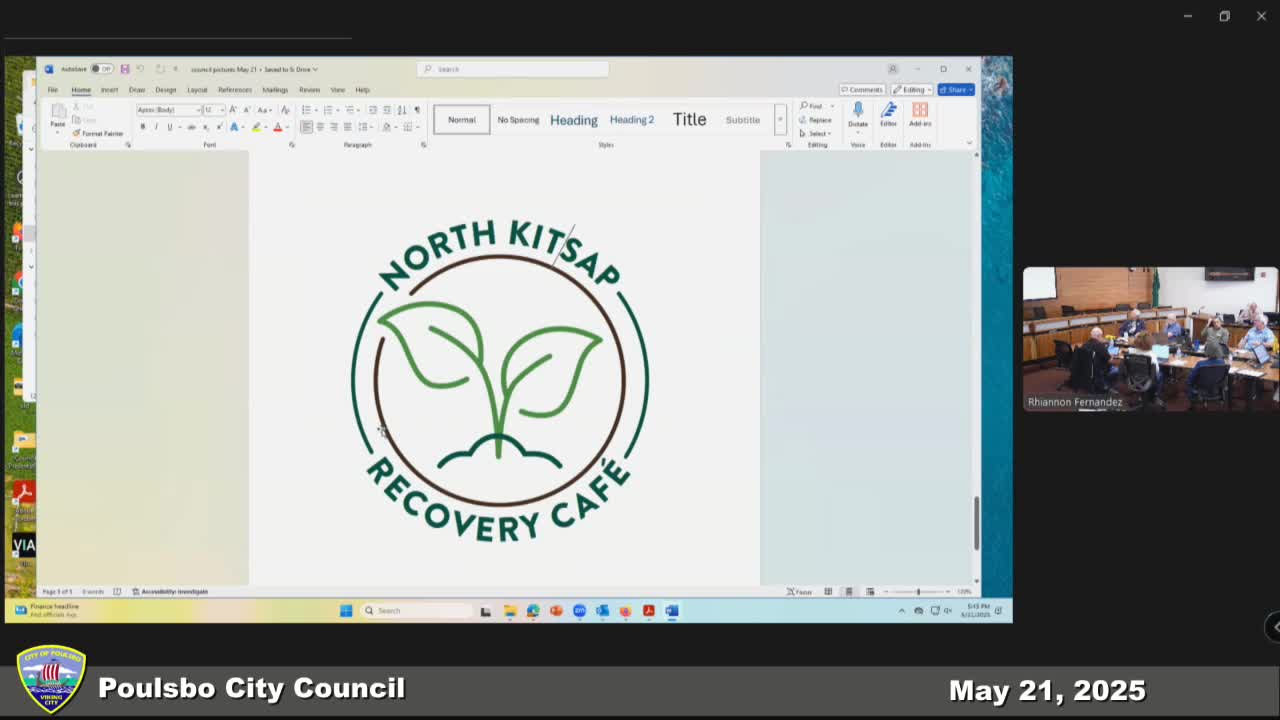1280x720 pixels.
Task: Click the account profile icon in title bar
Action: (892, 69)
